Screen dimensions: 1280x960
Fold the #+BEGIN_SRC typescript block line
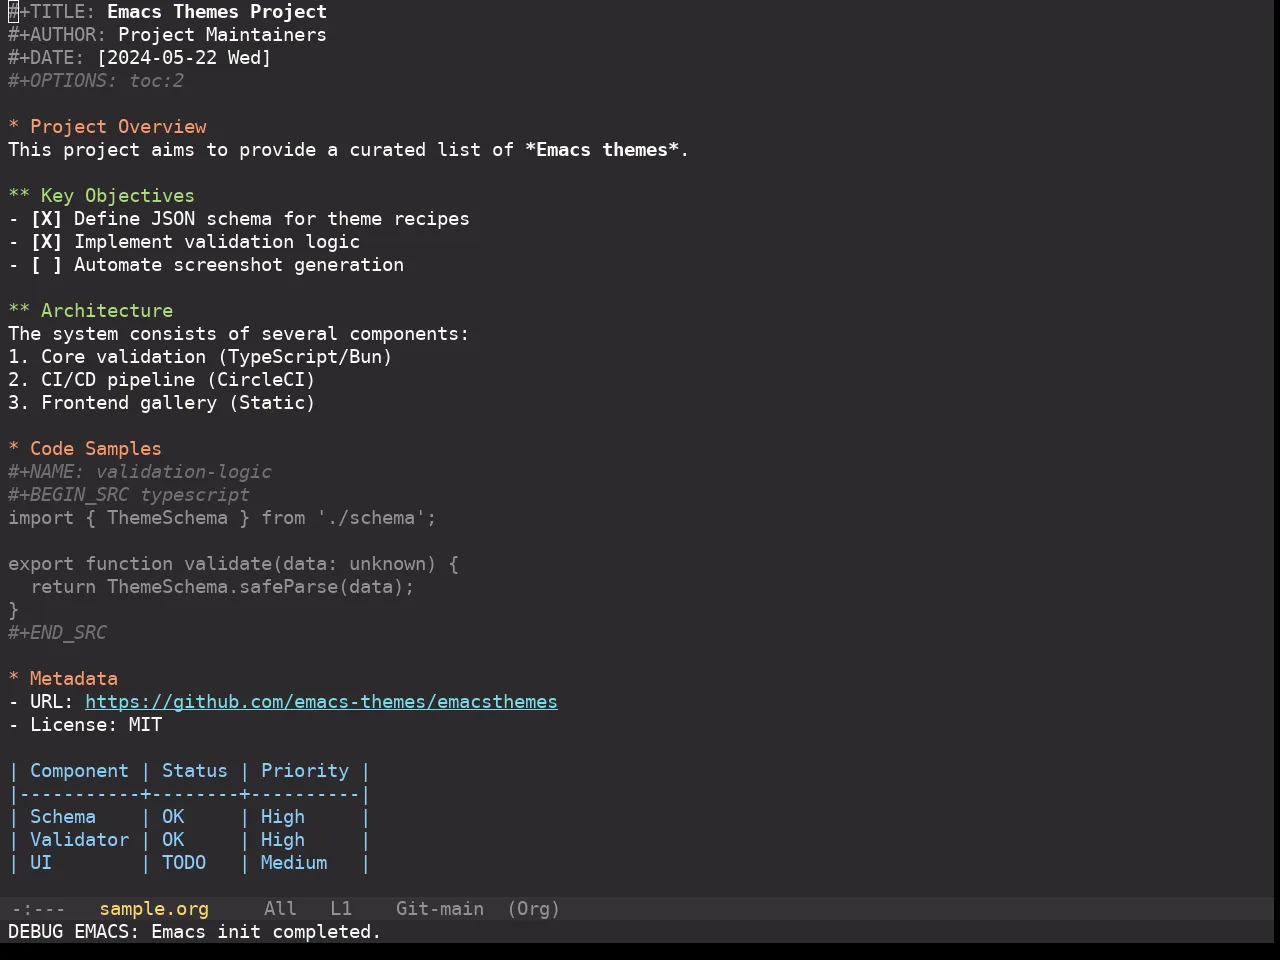(x=129, y=495)
